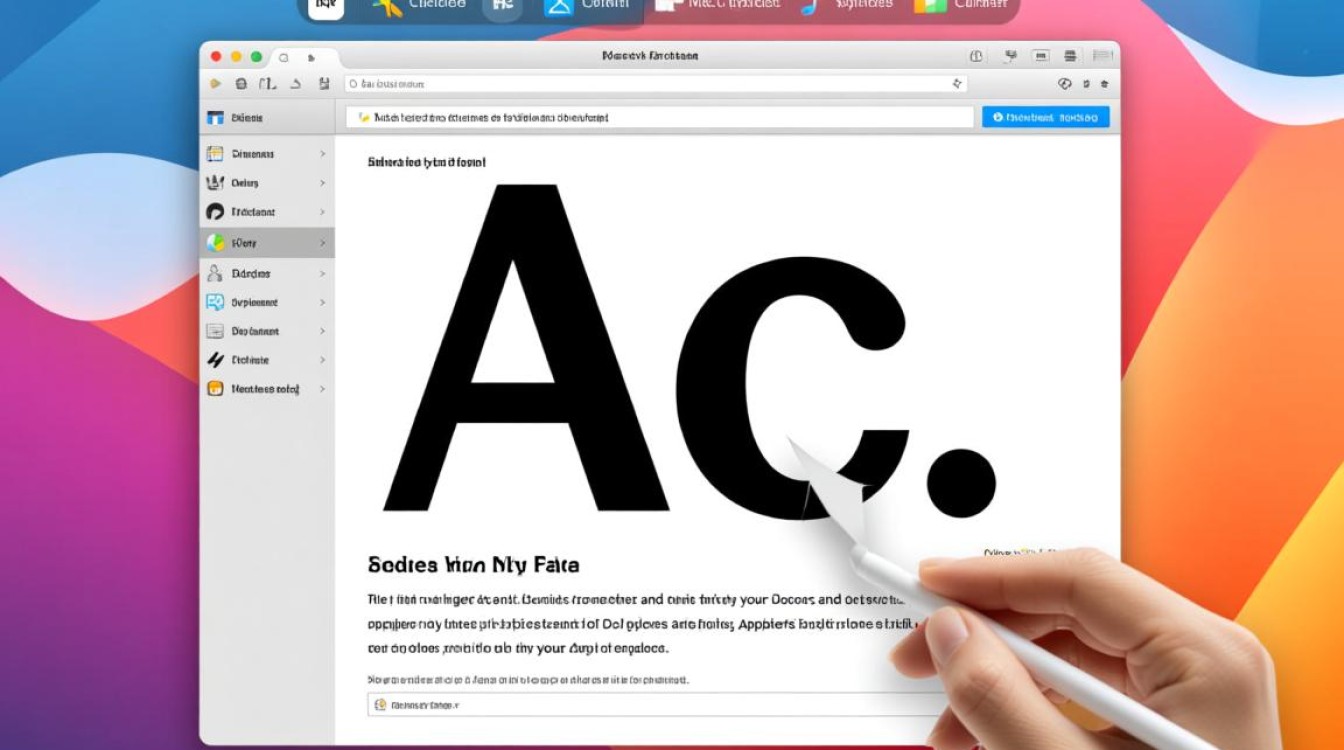The height and width of the screenshot is (750, 1344).
Task: Click the orange square icon in sidebar
Action: coord(215,389)
